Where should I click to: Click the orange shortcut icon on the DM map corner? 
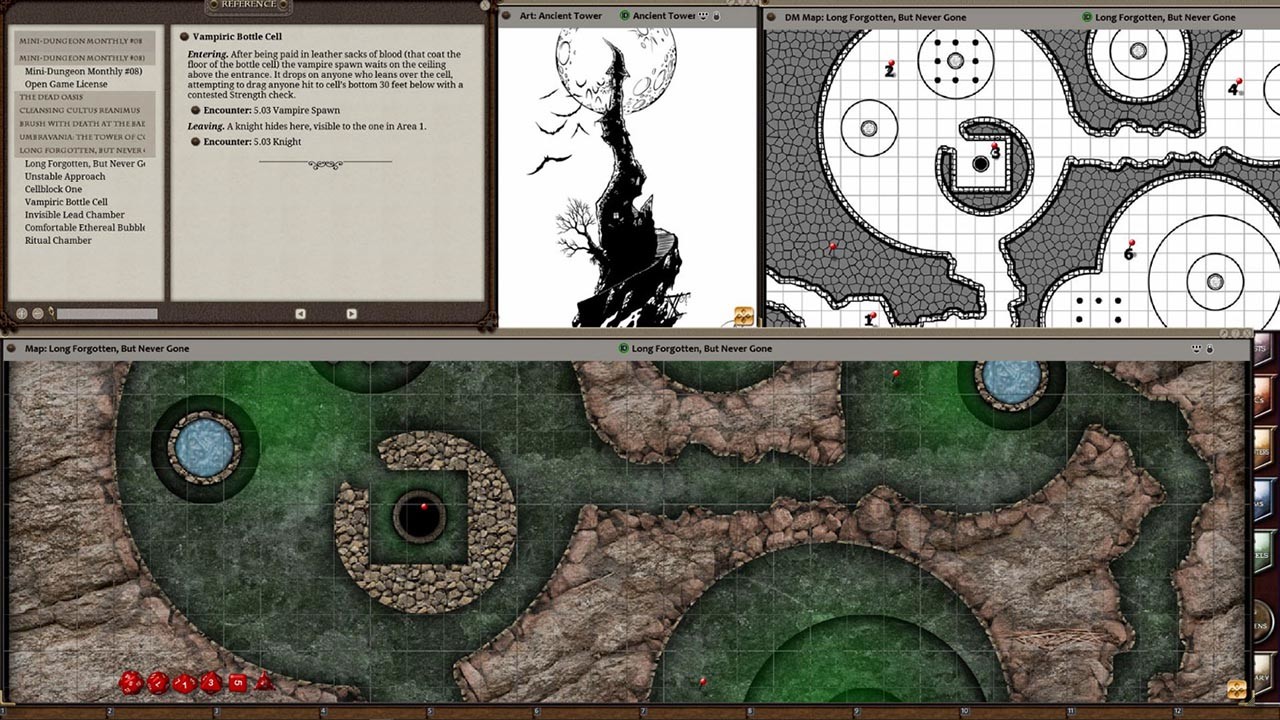[x=743, y=315]
